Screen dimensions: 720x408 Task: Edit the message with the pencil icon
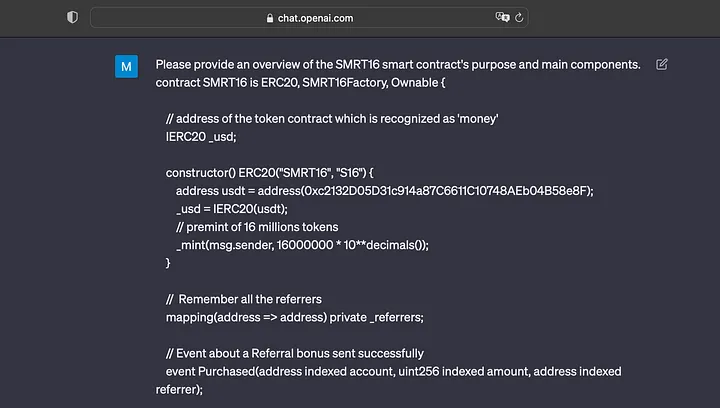(x=661, y=65)
